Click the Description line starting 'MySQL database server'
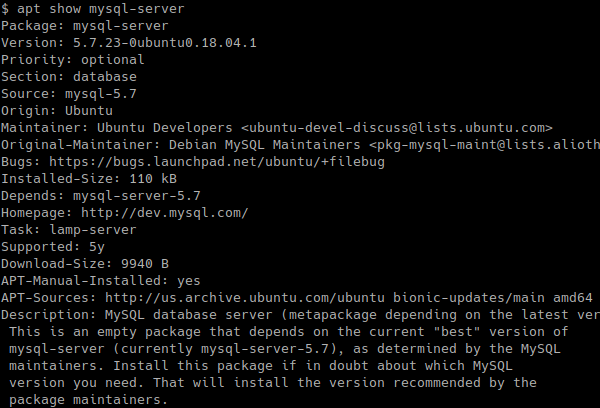The image size is (600, 408). (300, 315)
